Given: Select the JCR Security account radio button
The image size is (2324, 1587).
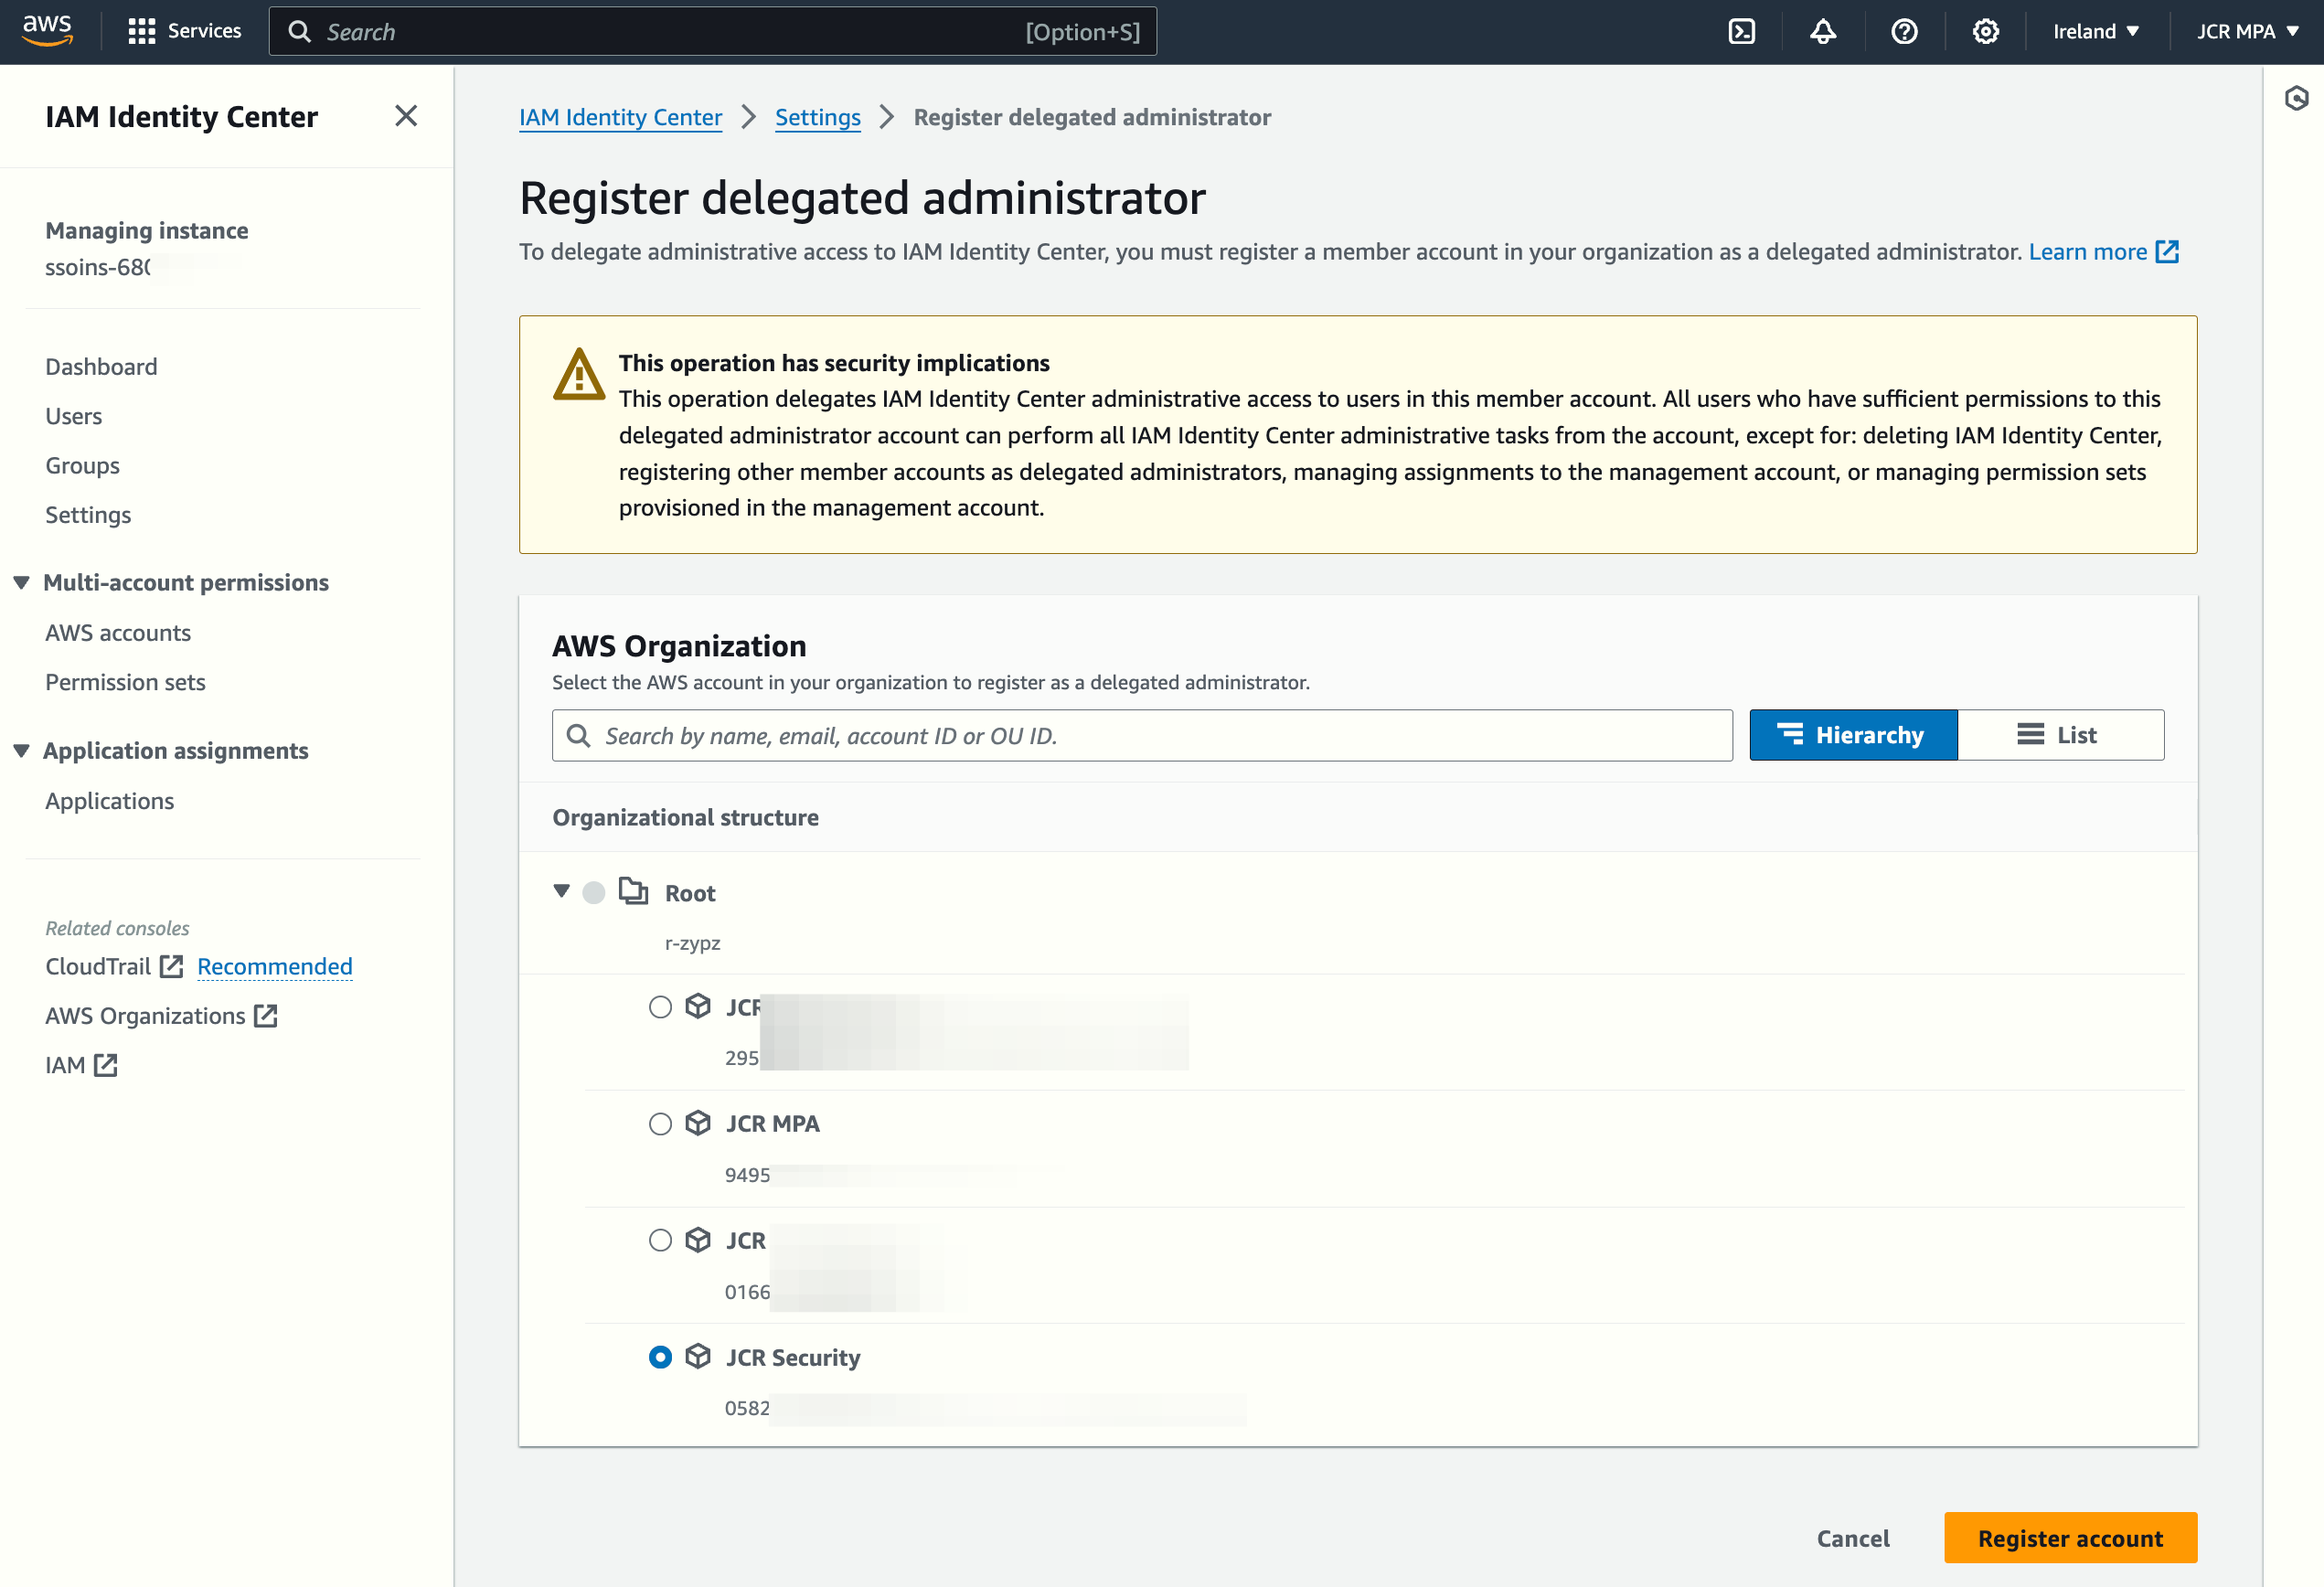Looking at the screenshot, I should pos(660,1357).
